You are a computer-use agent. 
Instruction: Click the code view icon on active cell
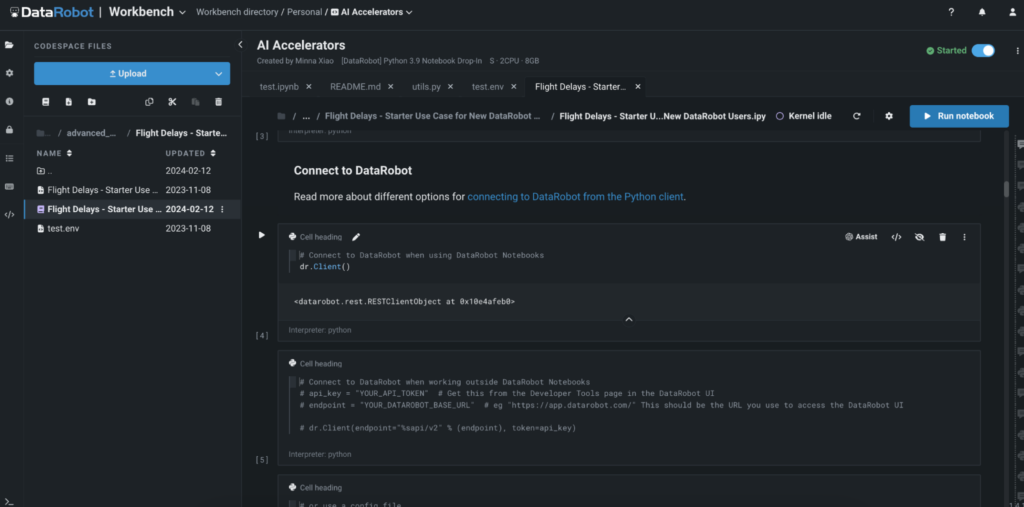point(896,237)
